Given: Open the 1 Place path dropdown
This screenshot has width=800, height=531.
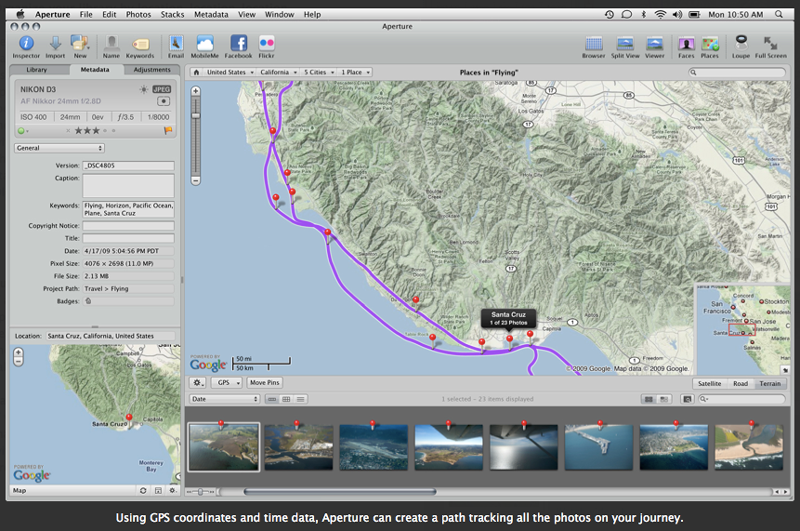Looking at the screenshot, I should tap(355, 72).
